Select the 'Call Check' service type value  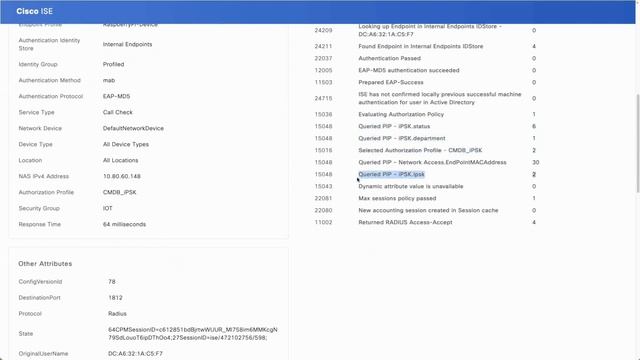click(118, 112)
